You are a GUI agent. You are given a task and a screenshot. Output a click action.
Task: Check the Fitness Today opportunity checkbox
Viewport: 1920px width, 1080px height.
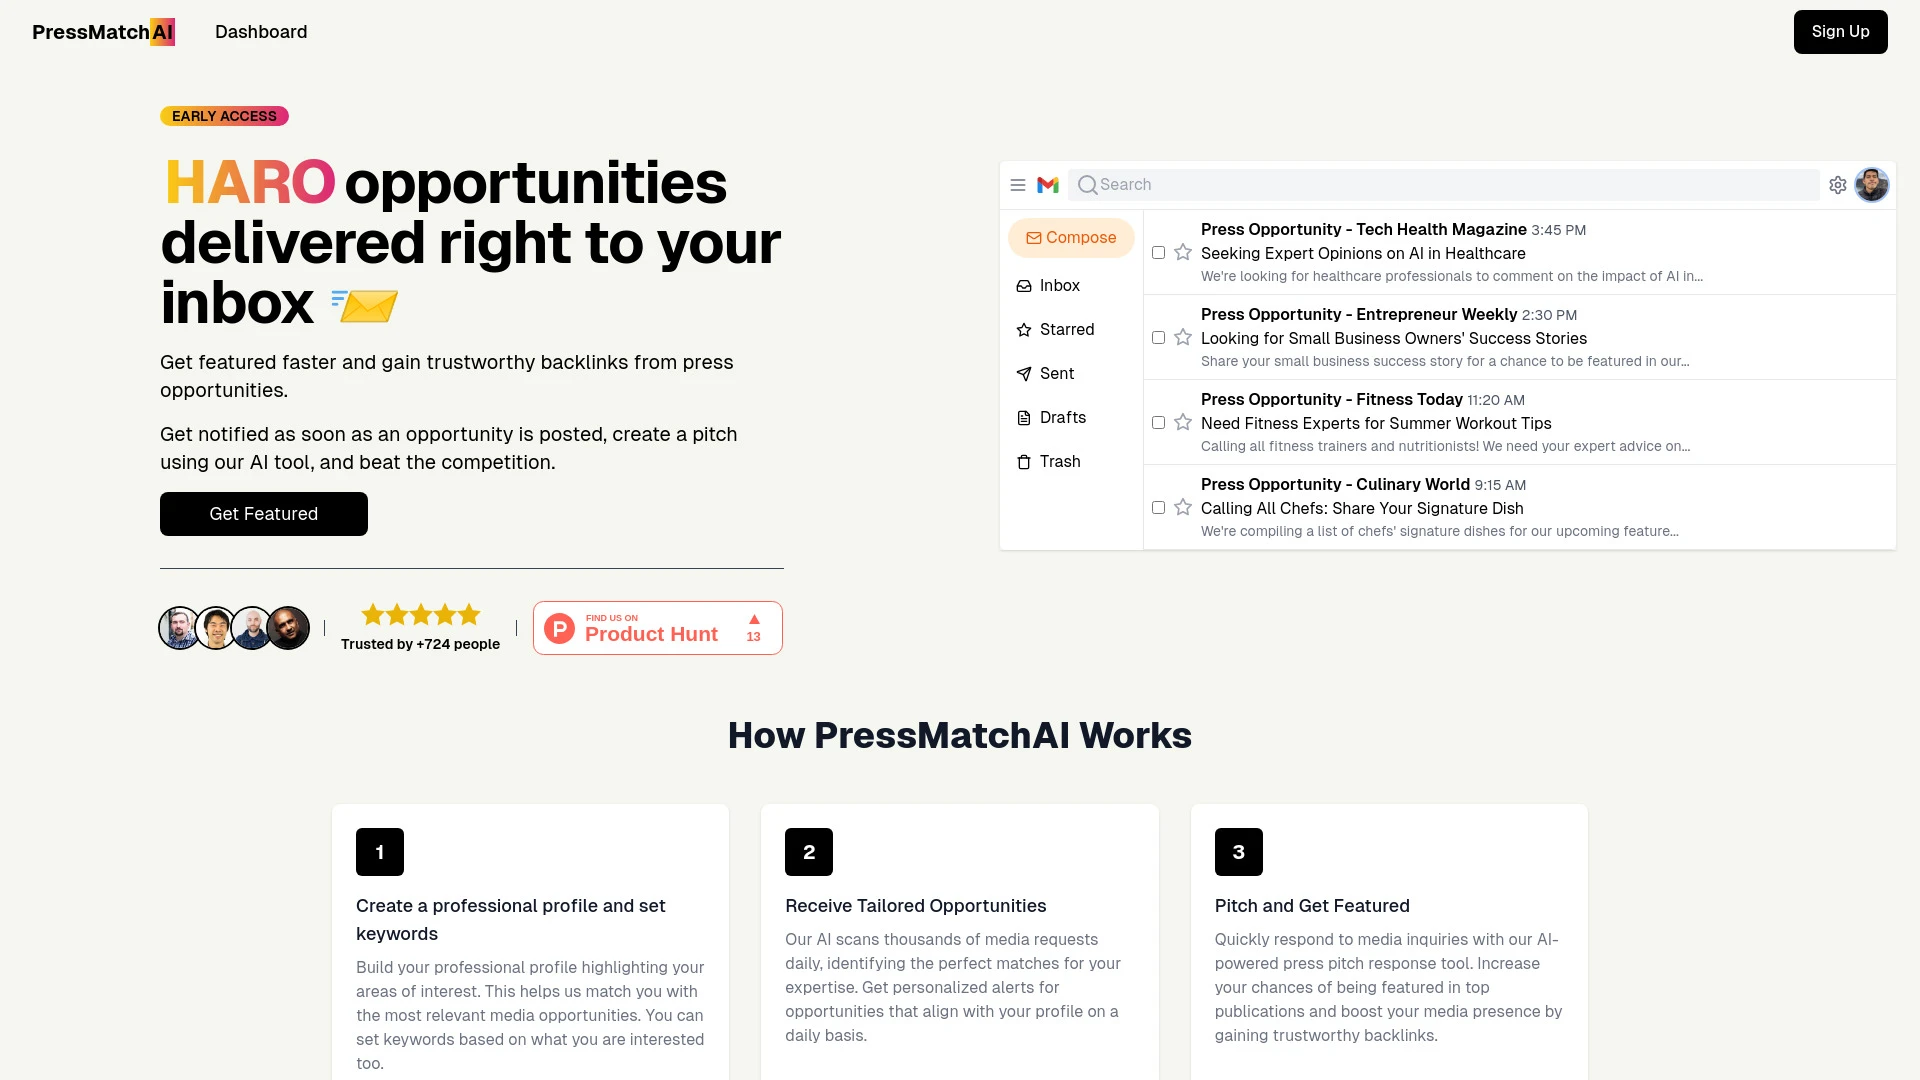tap(1159, 422)
